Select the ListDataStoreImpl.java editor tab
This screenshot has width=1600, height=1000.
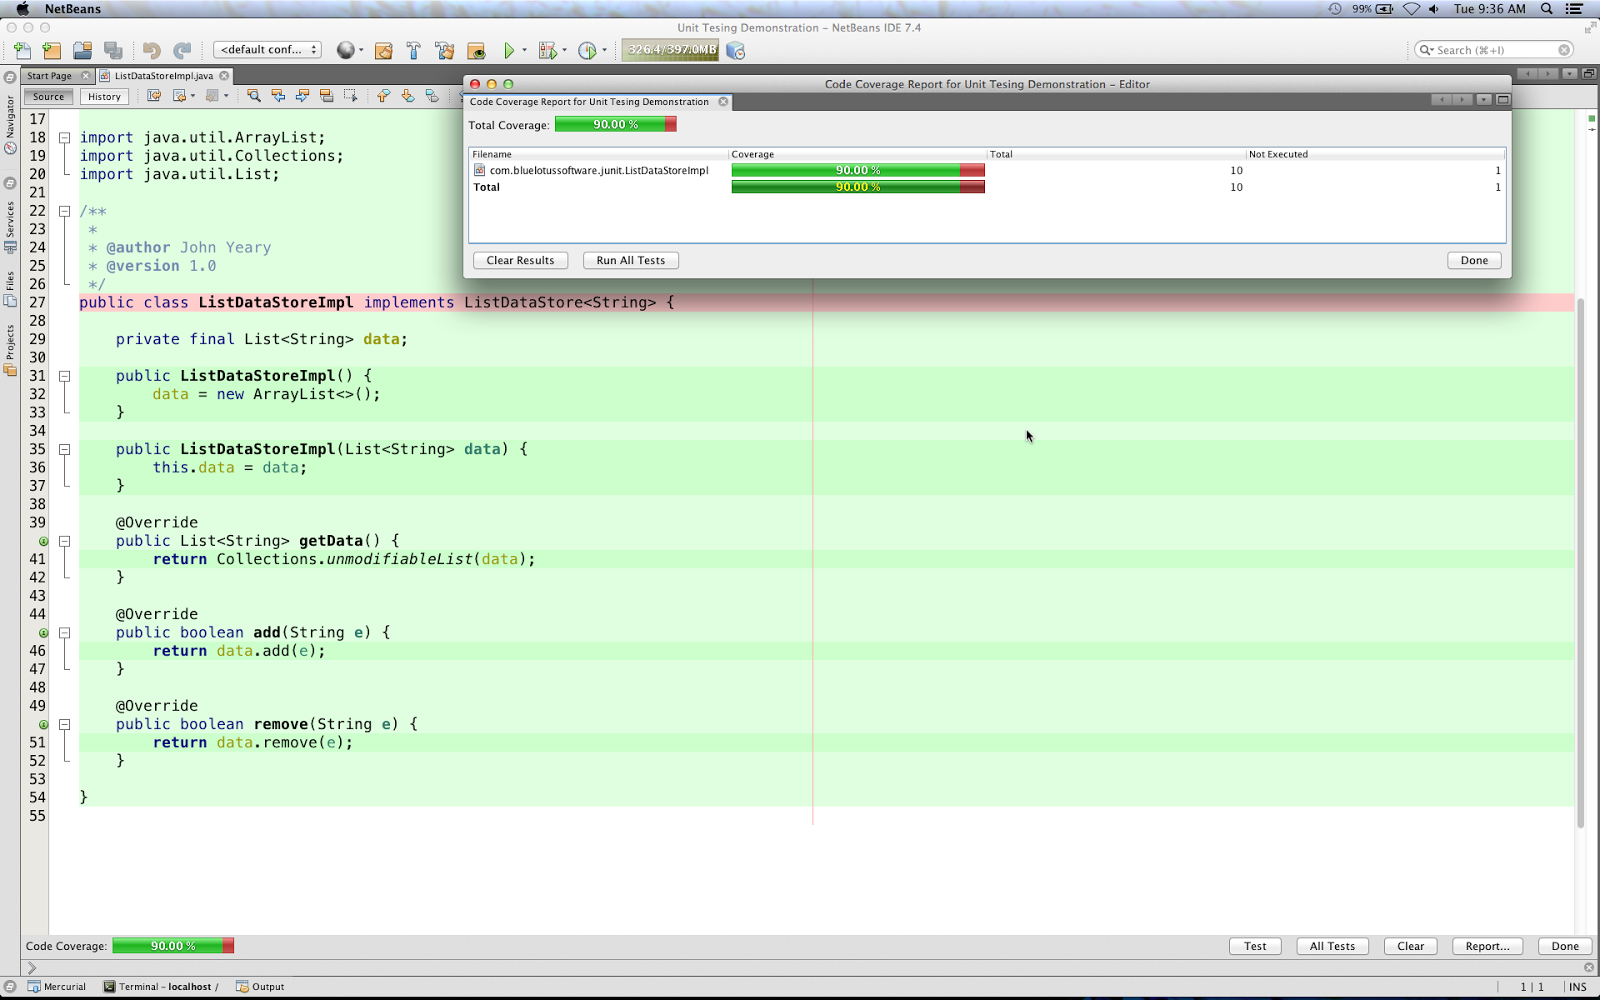[x=163, y=76]
